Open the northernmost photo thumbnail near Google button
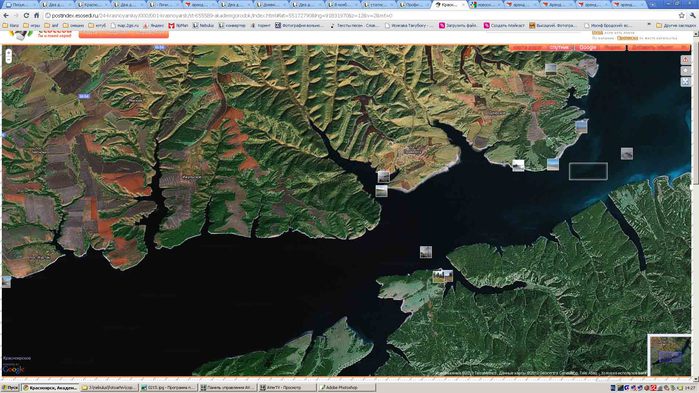This screenshot has width=699, height=393. pyautogui.click(x=551, y=69)
